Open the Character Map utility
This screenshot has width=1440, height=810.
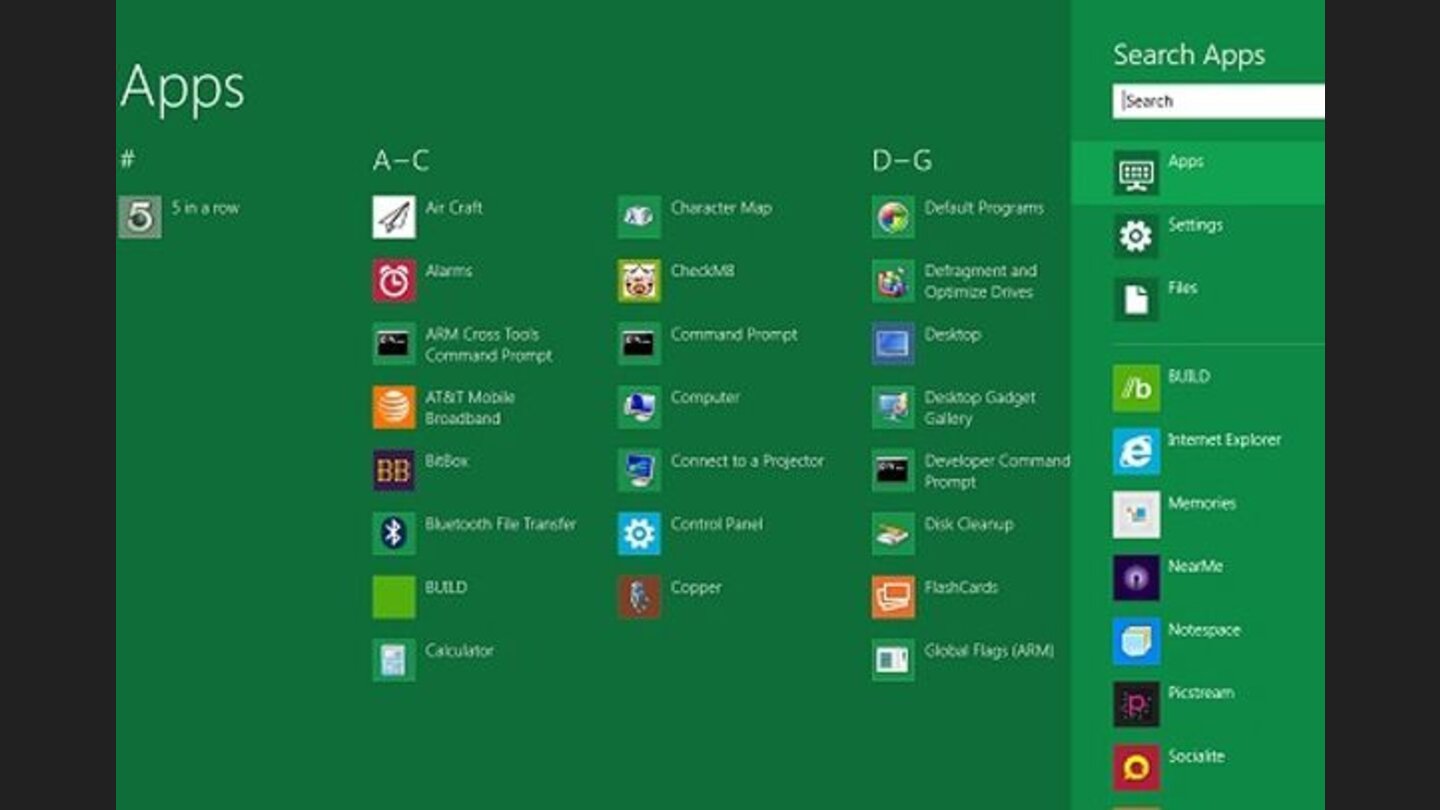click(x=721, y=209)
